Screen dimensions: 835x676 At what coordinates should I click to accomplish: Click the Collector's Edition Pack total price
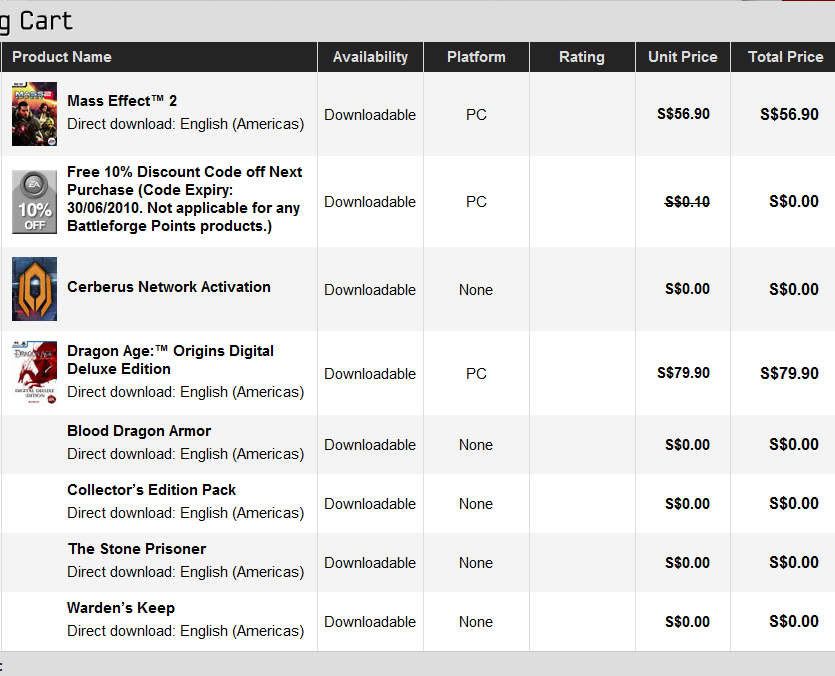[x=794, y=503]
